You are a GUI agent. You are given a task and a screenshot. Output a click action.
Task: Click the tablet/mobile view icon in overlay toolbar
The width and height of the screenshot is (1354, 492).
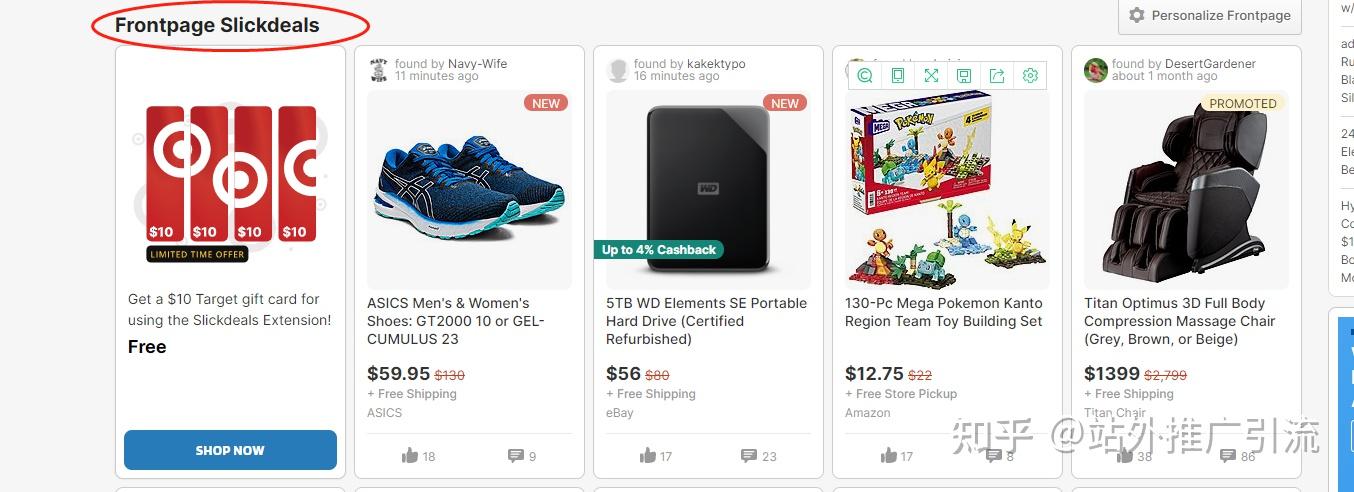pyautogui.click(x=898, y=76)
